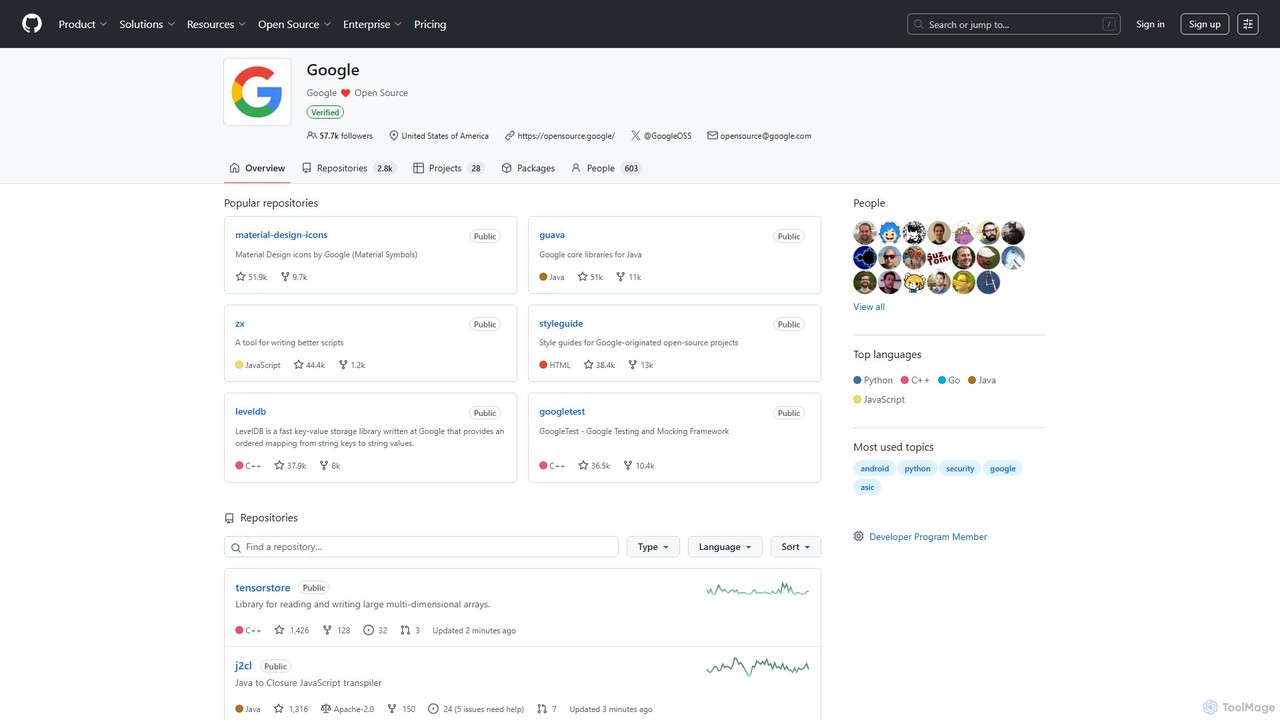The image size is (1280, 720).
Task: Filter by C++ top language
Action: pos(915,380)
